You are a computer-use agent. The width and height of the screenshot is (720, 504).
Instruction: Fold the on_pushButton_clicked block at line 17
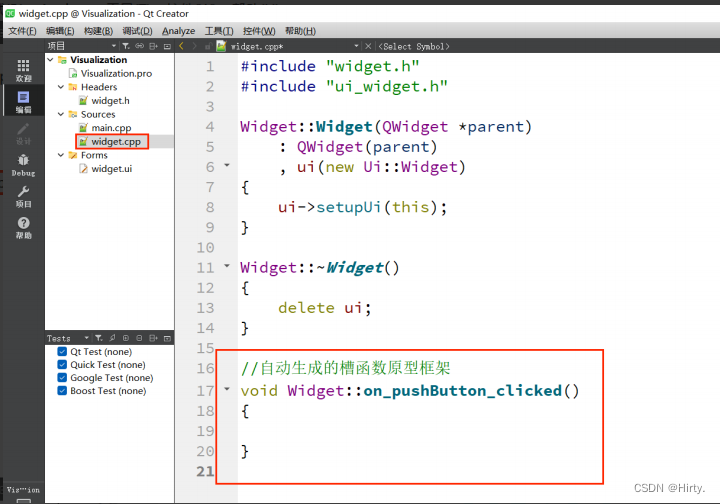[227, 389]
